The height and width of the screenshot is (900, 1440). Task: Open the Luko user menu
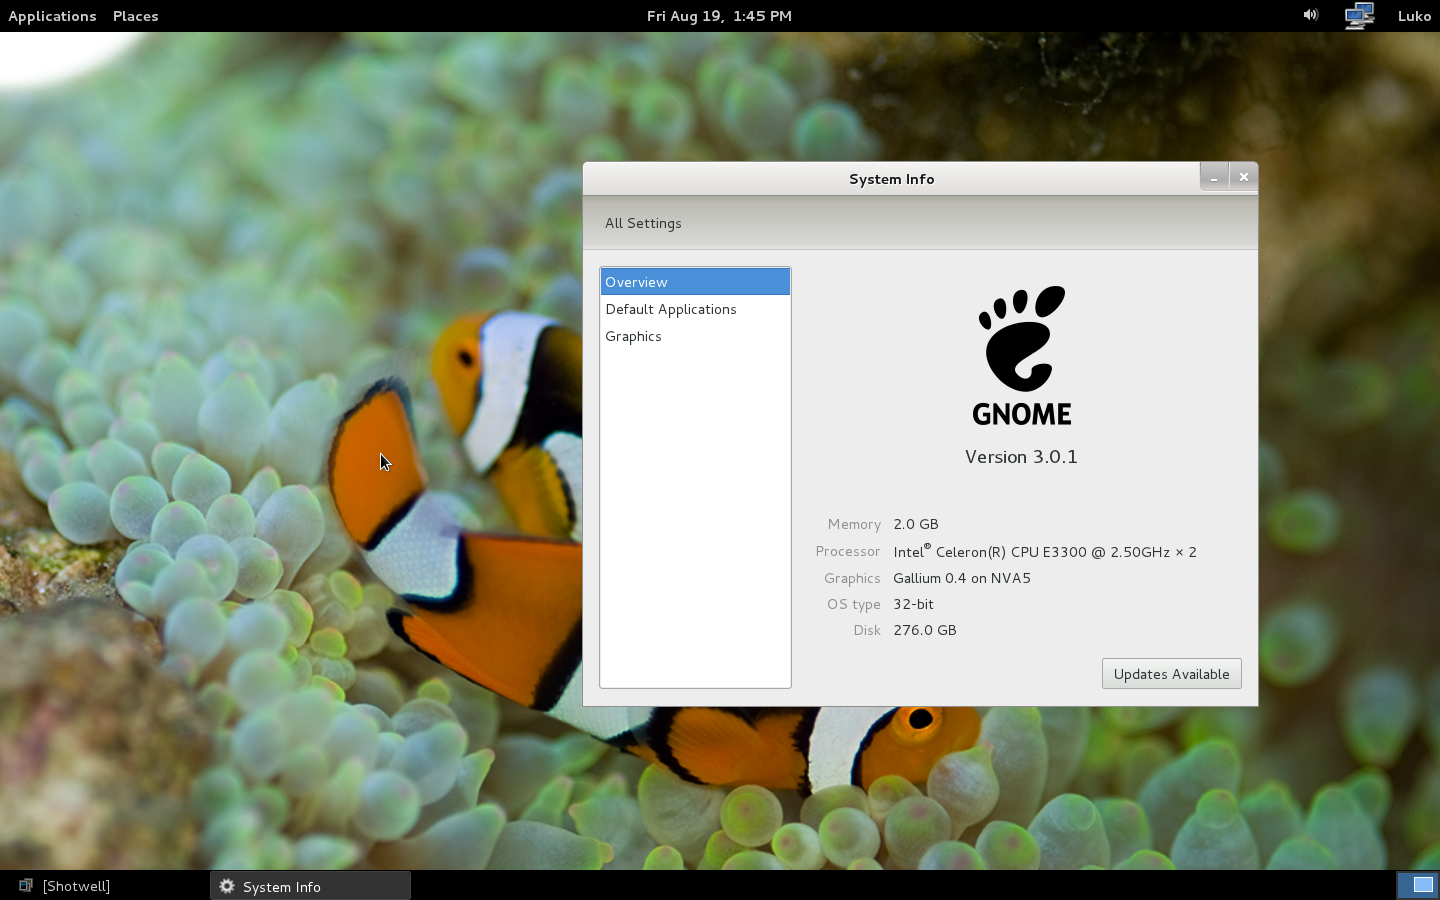pos(1414,16)
